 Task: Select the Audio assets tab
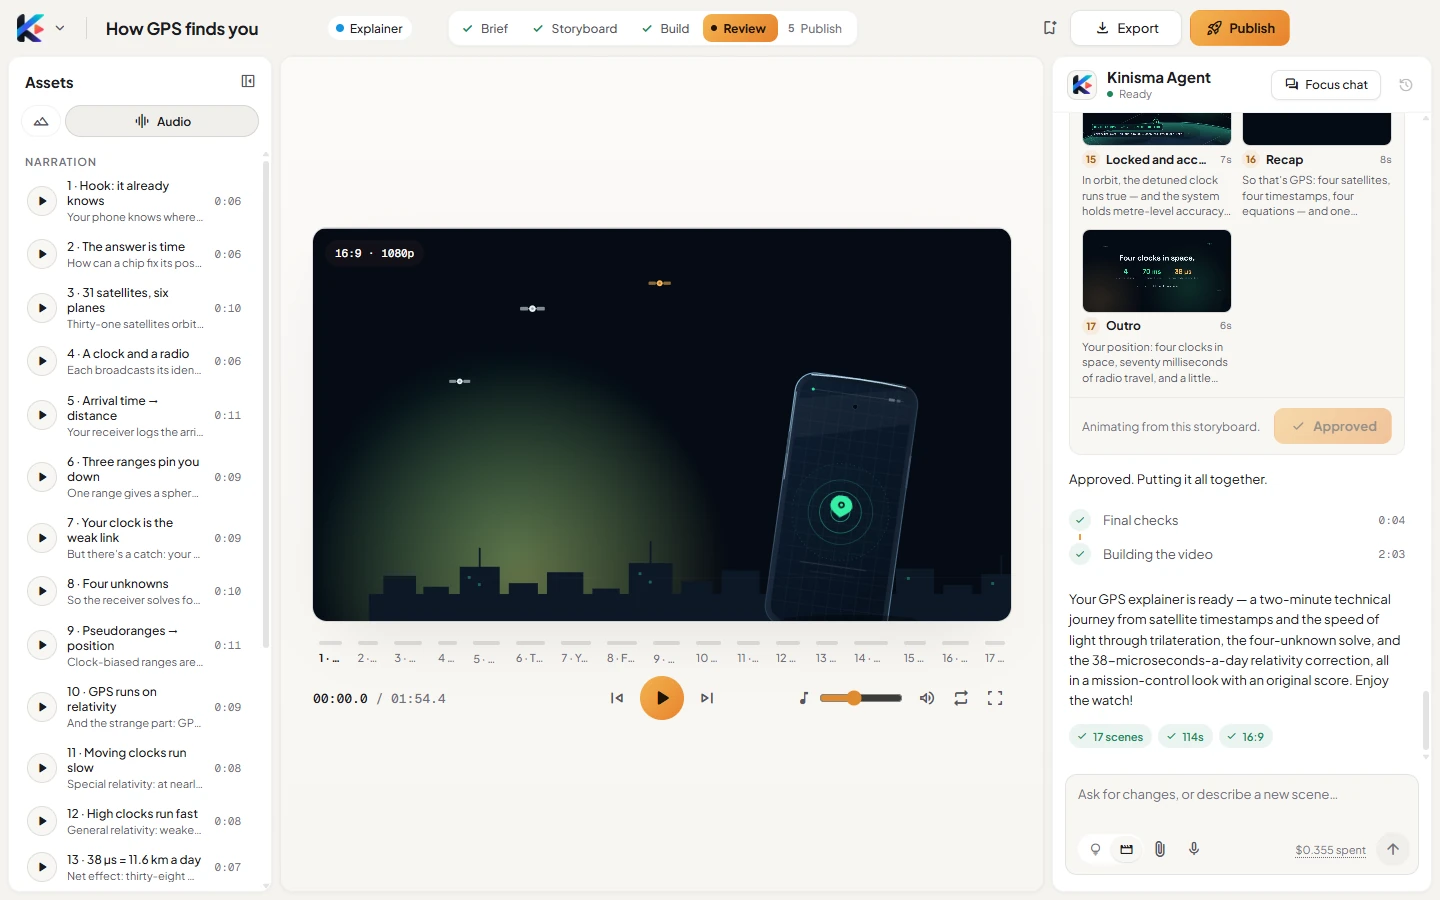[162, 121]
